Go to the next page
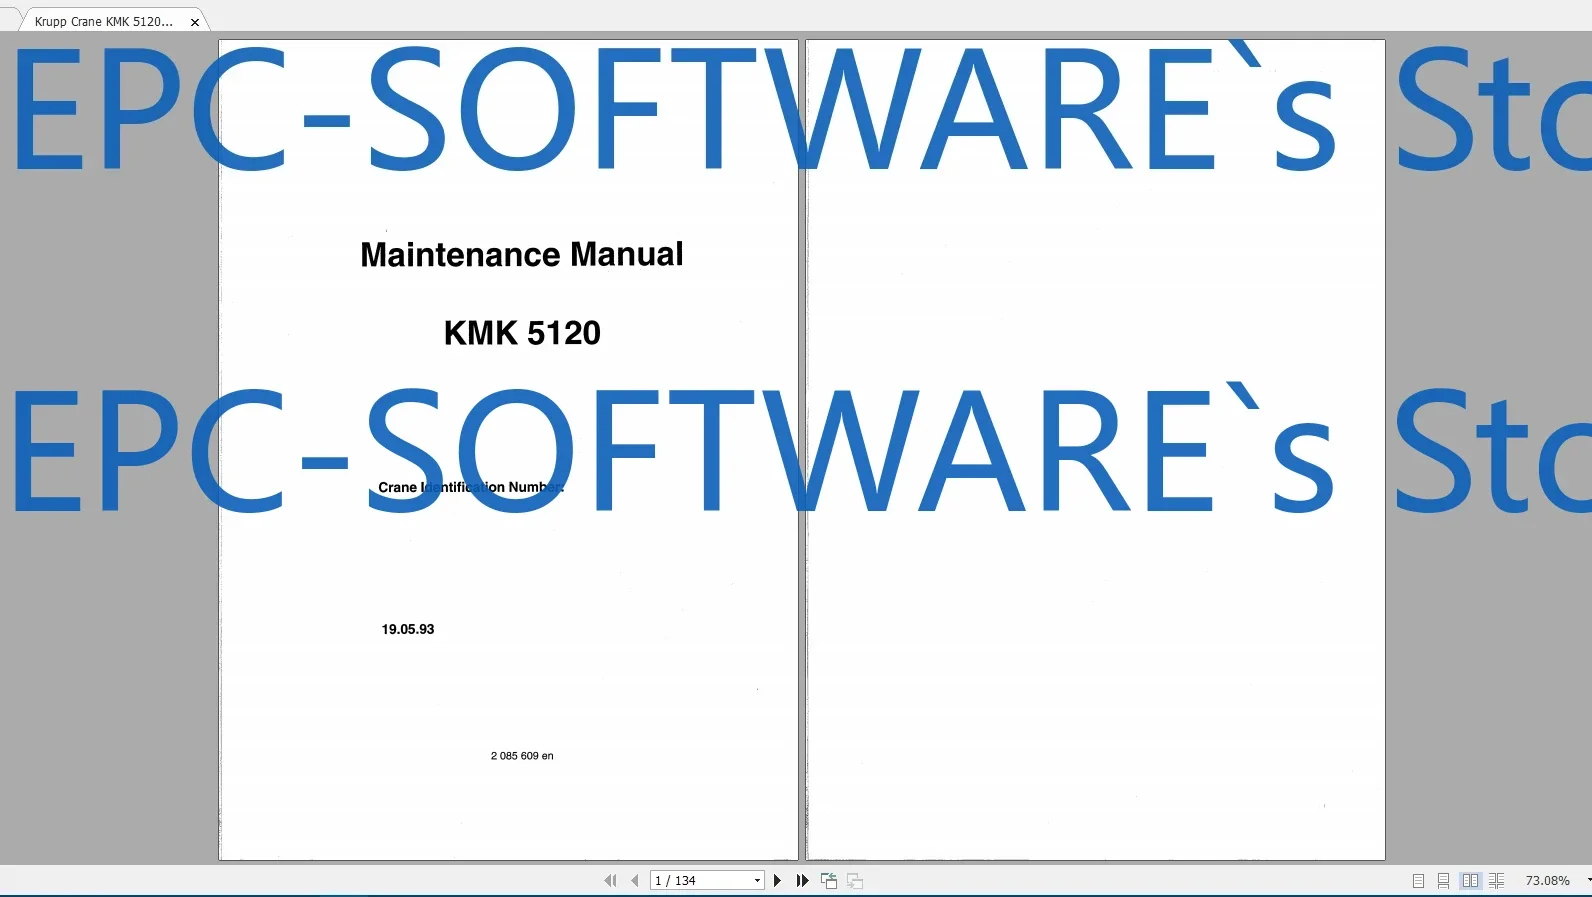1592x897 pixels. (x=777, y=881)
